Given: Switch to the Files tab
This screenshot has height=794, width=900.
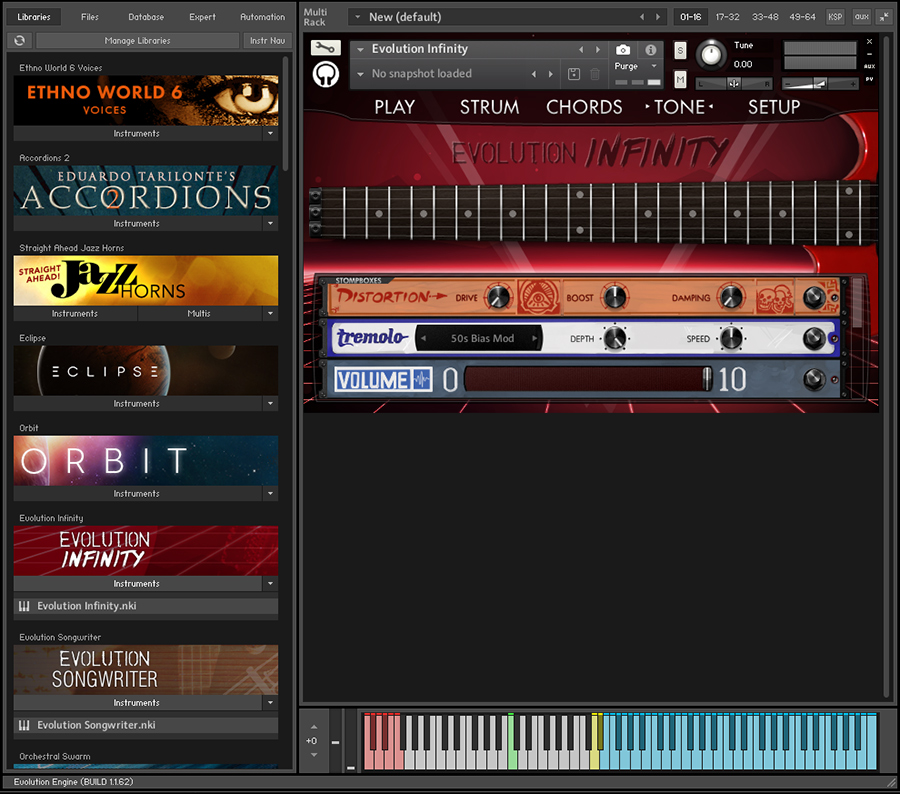Looking at the screenshot, I should 90,17.
